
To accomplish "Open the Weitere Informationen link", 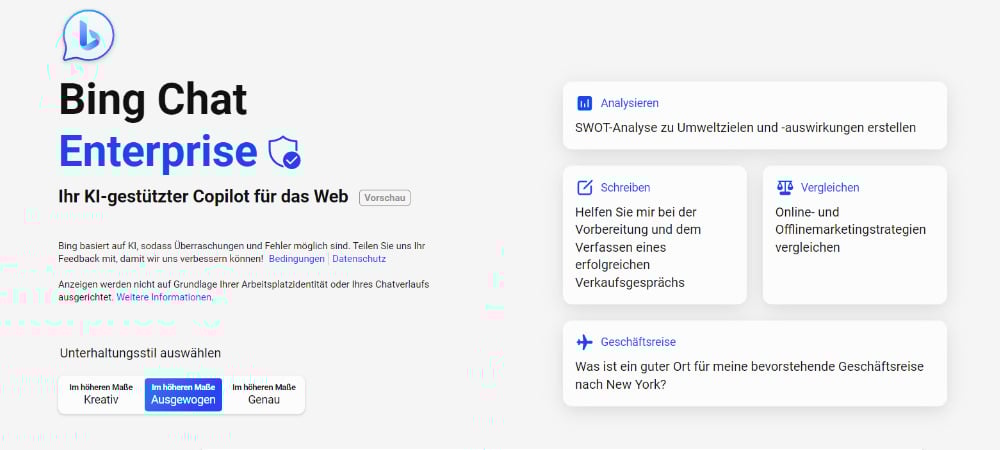I will [164, 298].
